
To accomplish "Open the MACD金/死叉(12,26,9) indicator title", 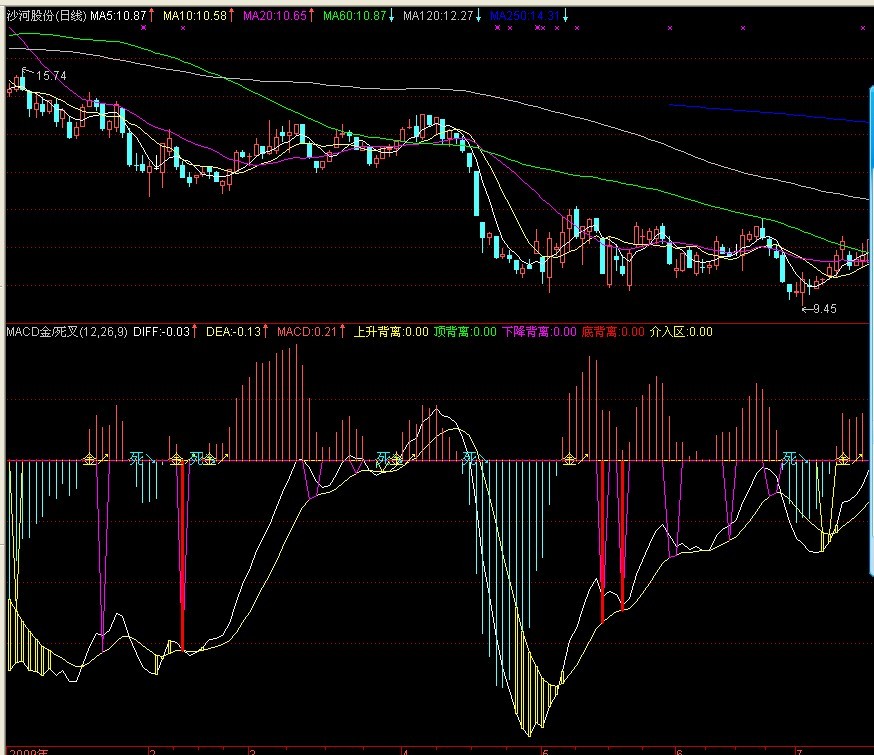I will (x=67, y=331).
